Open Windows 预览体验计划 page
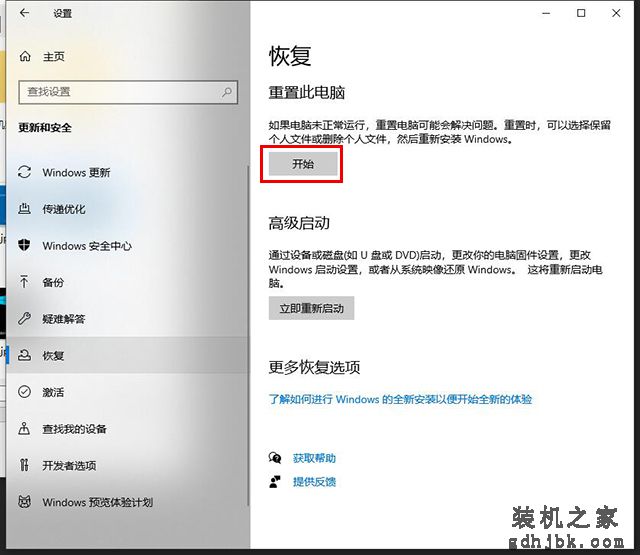Image resolution: width=640 pixels, height=555 pixels. pos(127,502)
